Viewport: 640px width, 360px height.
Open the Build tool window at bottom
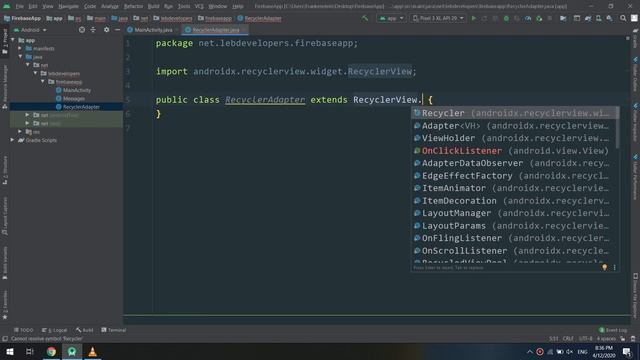coord(84,330)
